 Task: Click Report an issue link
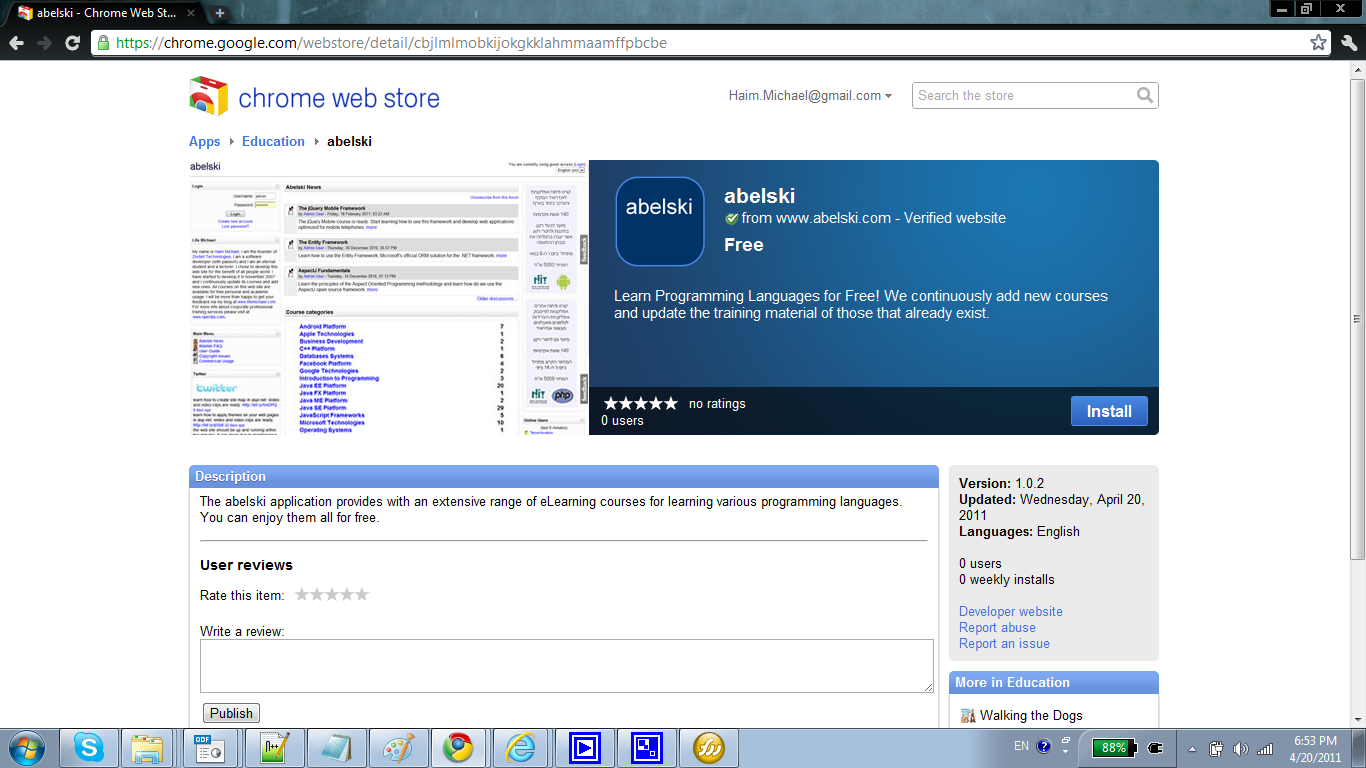1004,643
